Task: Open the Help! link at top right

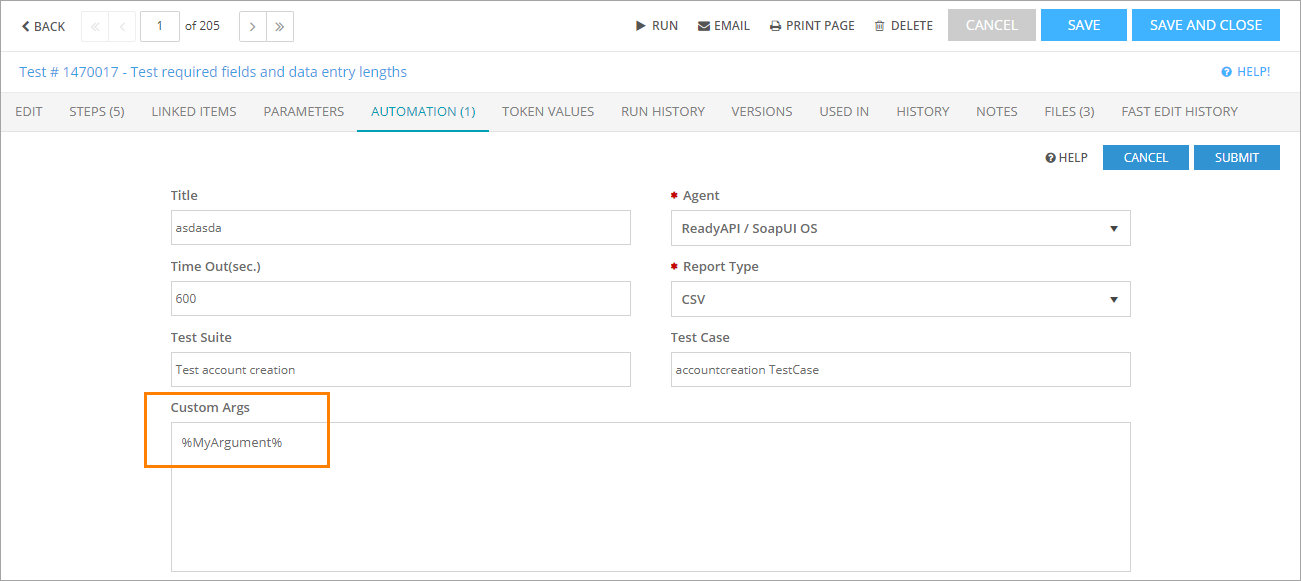Action: pyautogui.click(x=1246, y=72)
